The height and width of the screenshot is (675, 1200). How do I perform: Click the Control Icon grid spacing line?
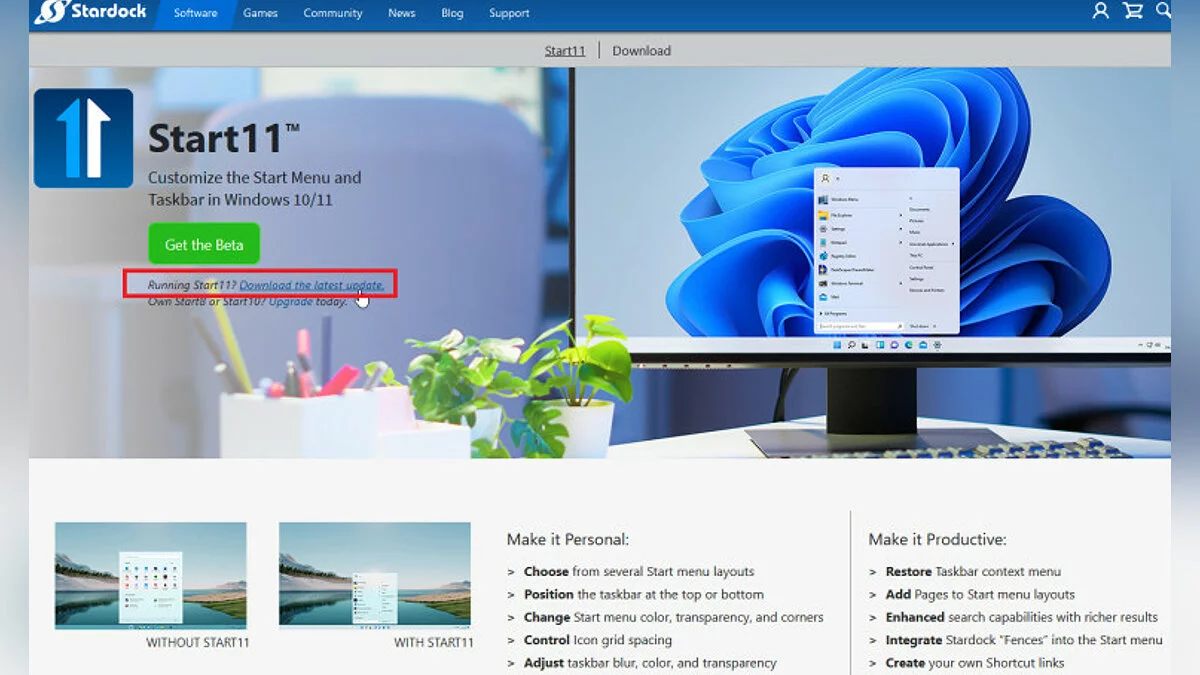597,640
